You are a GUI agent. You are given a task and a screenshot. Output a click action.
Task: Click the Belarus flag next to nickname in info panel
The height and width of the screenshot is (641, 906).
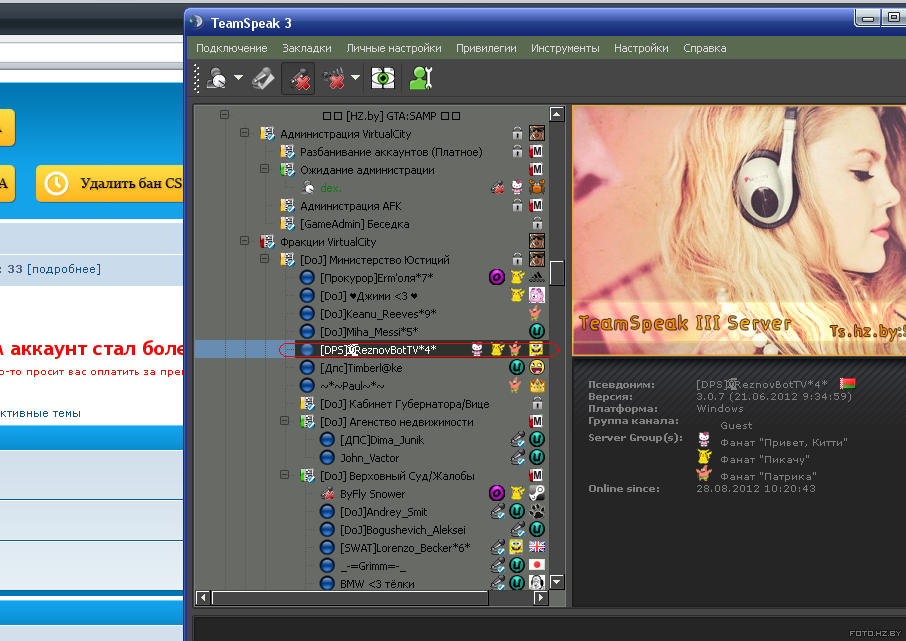point(848,383)
